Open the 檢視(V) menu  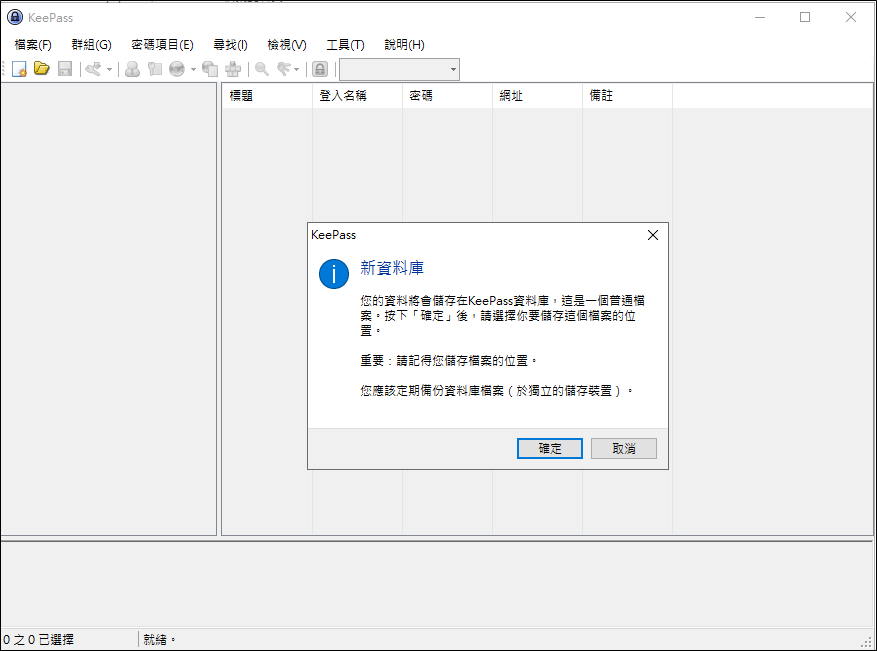click(287, 45)
